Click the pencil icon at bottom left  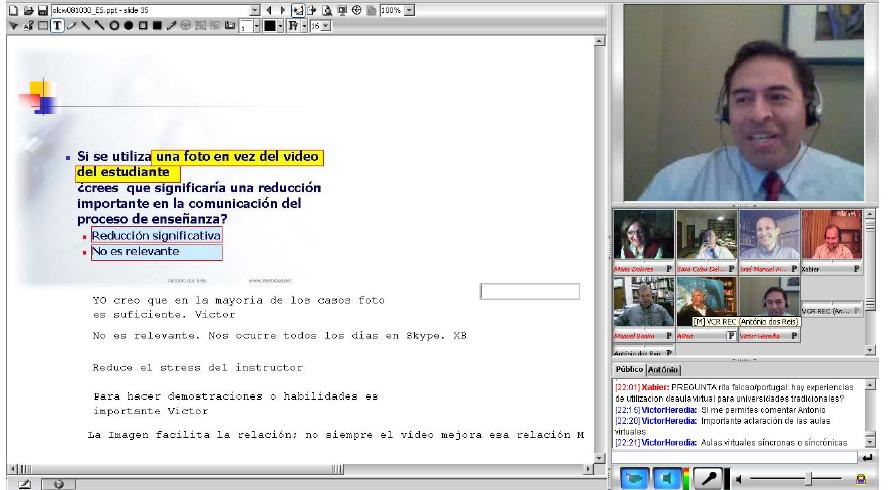(x=24, y=484)
